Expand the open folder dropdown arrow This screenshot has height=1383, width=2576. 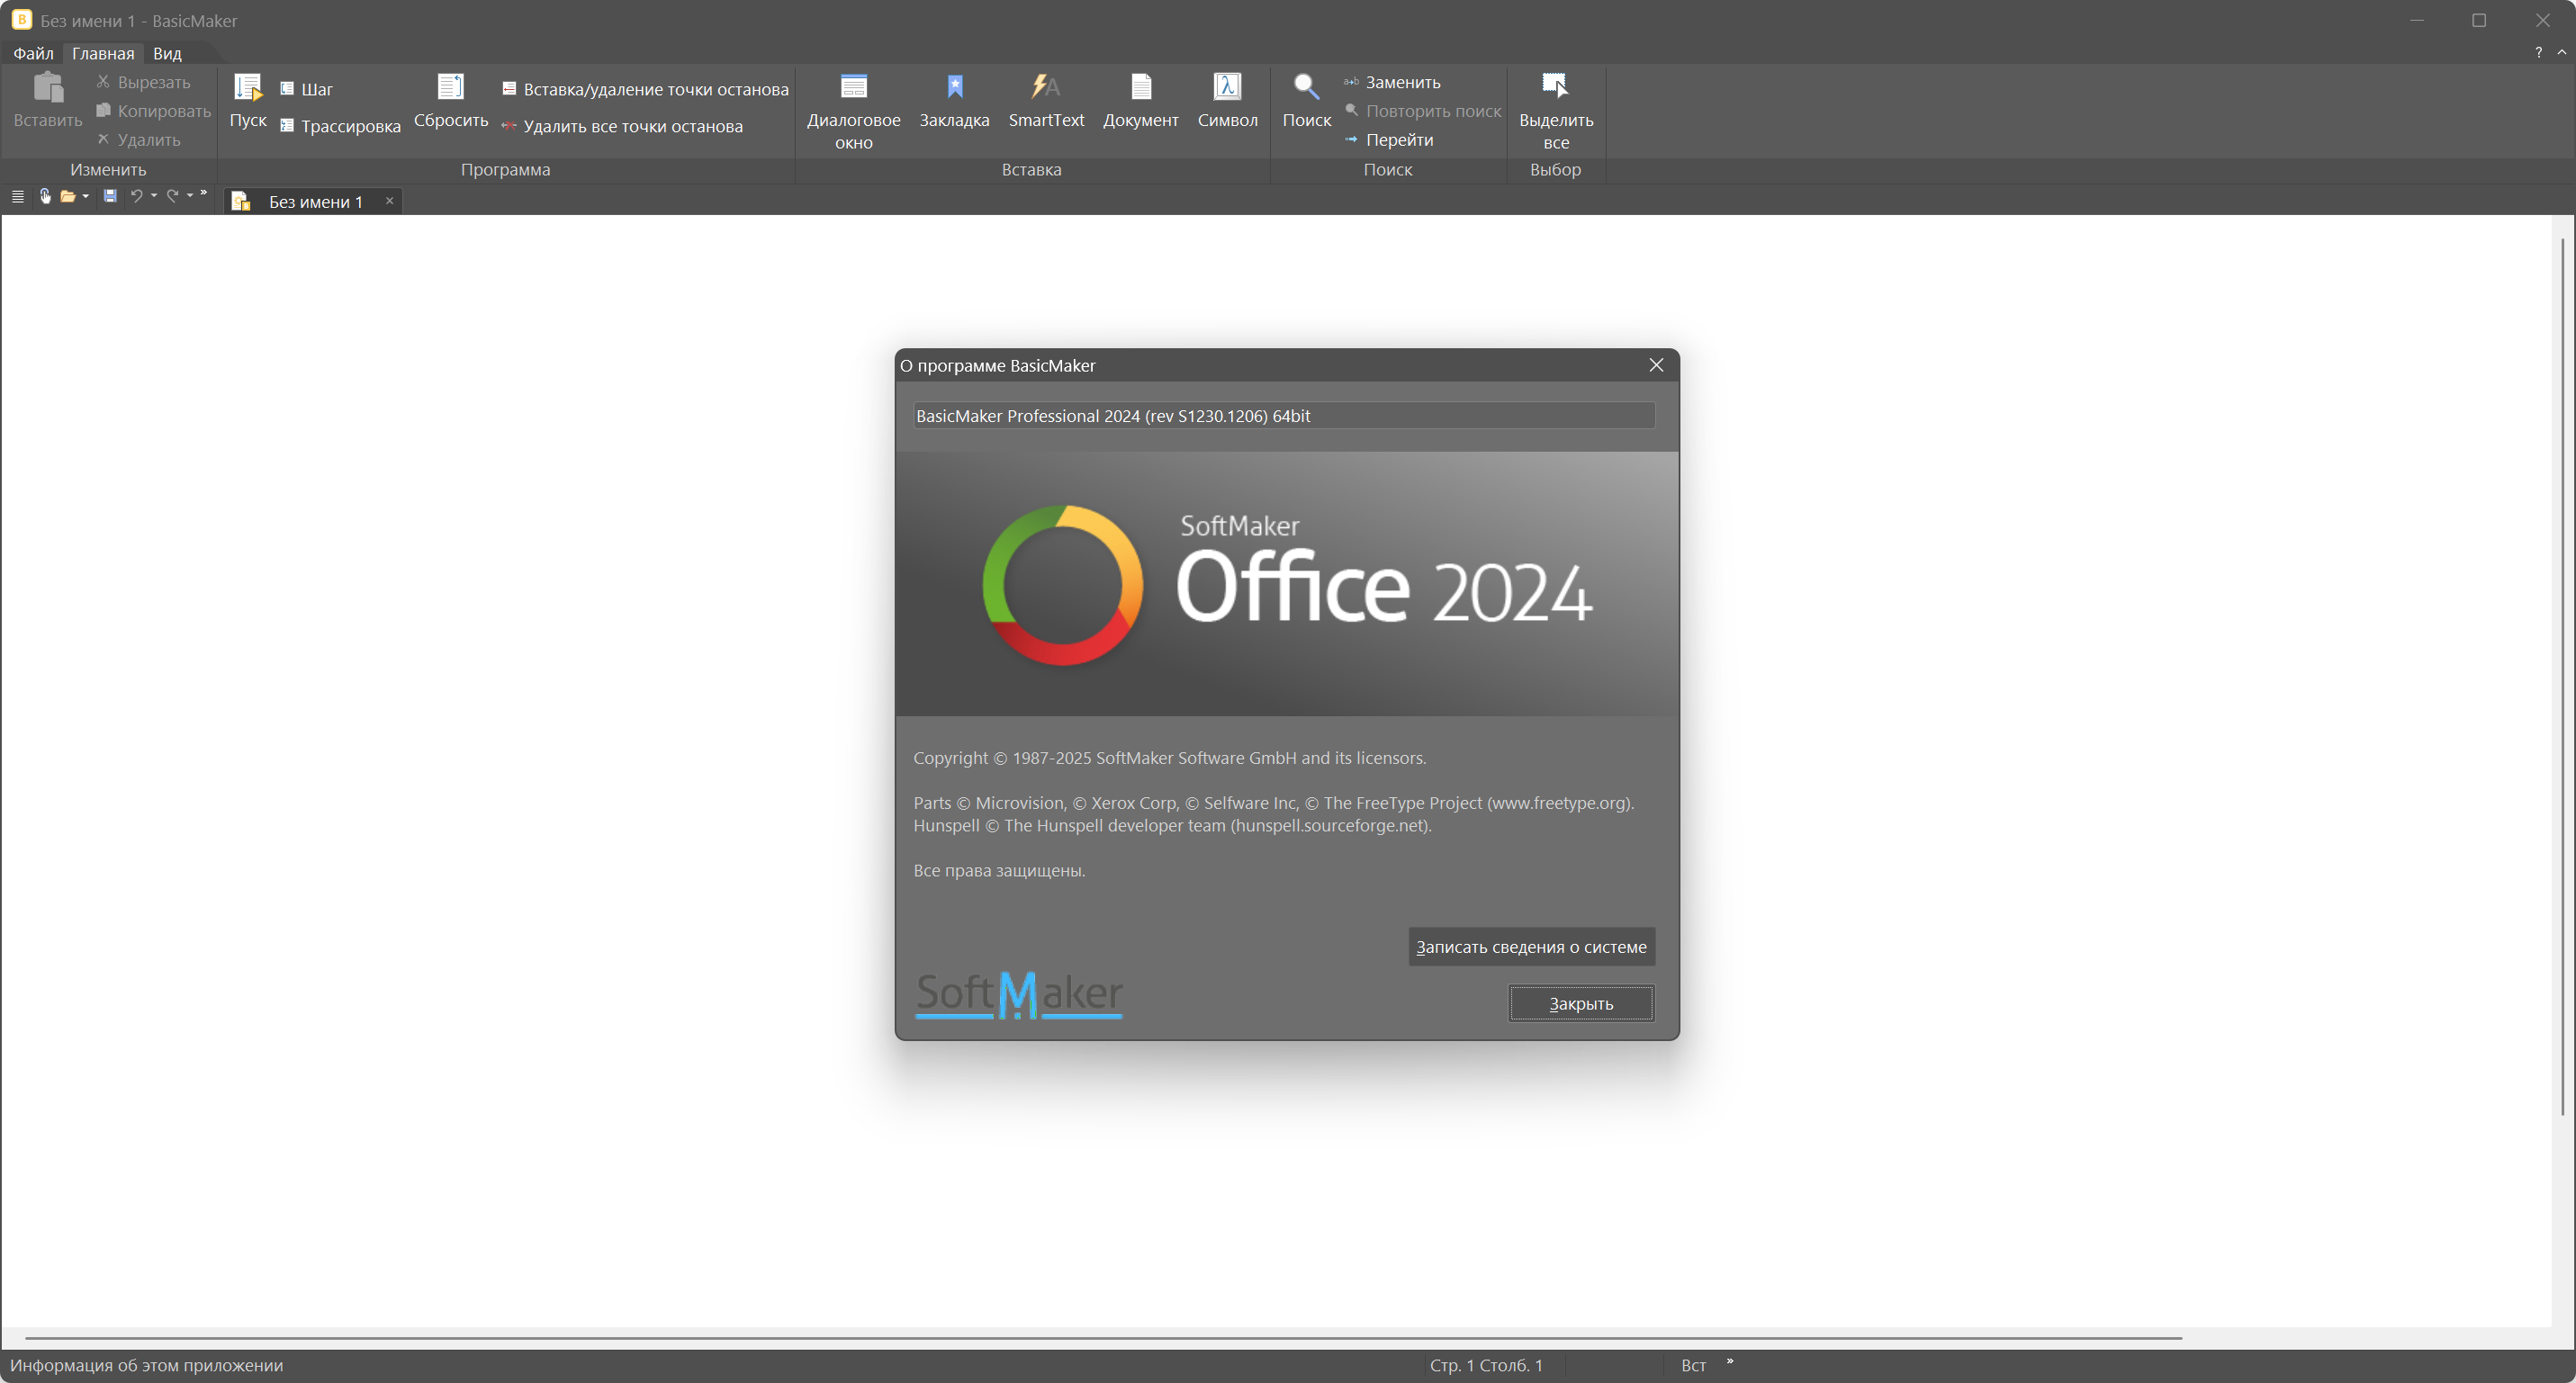click(x=86, y=196)
